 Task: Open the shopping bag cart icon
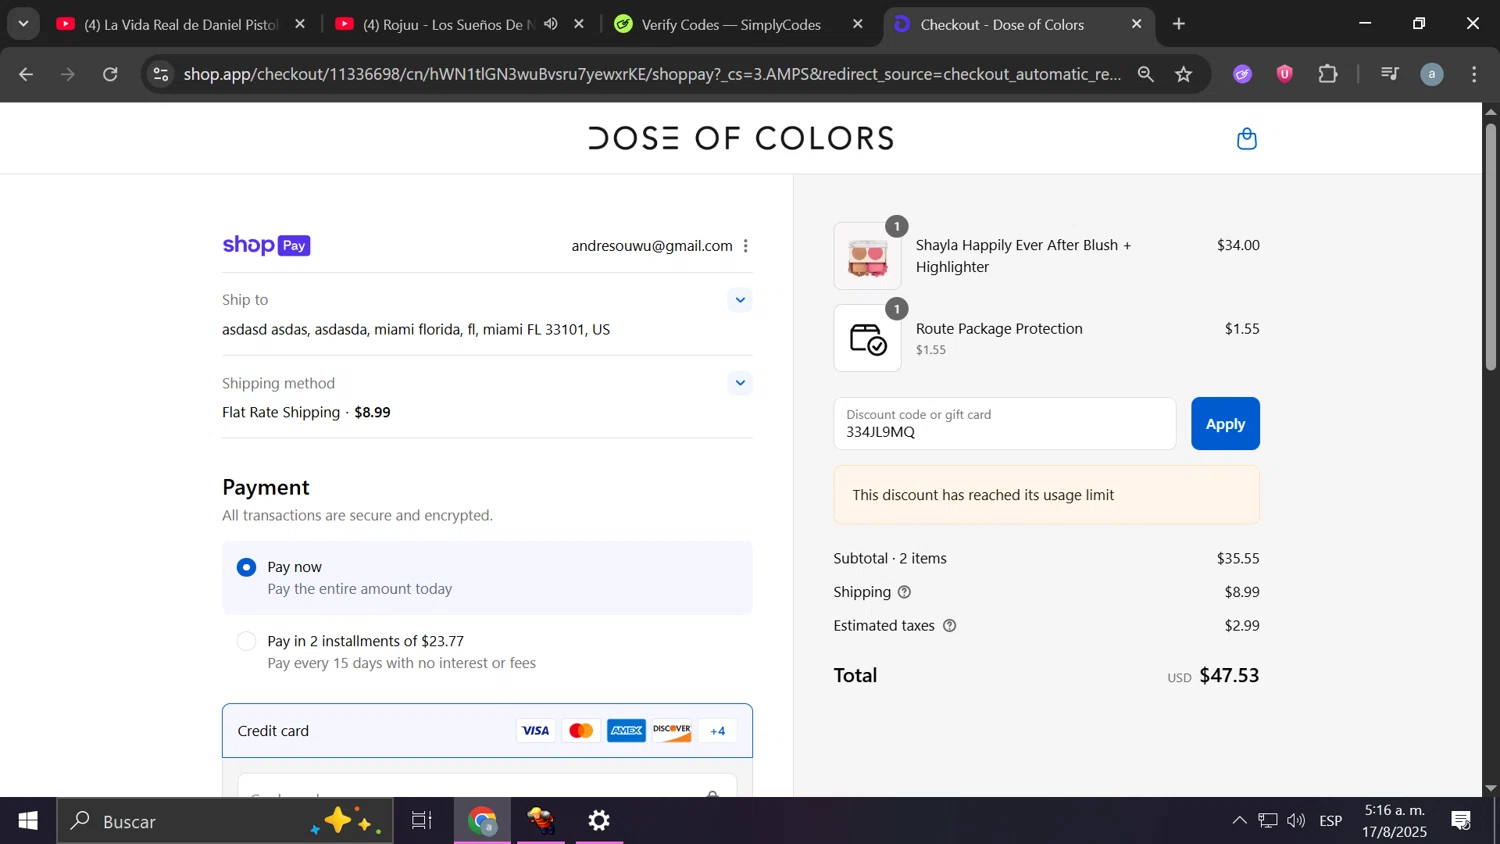pos(1246,139)
